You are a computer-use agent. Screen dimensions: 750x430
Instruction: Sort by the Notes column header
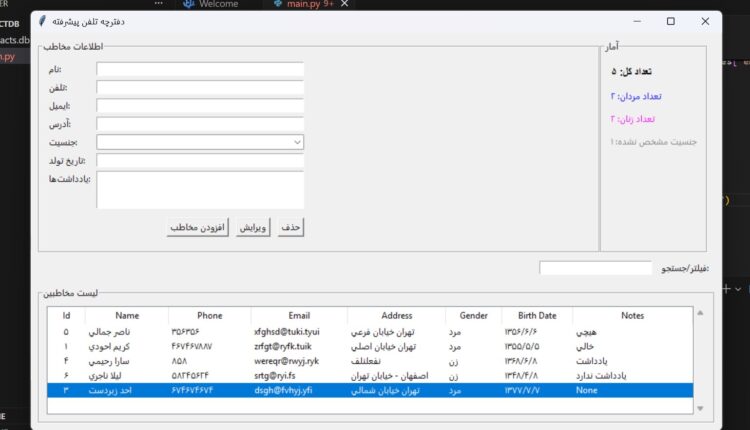click(632, 316)
